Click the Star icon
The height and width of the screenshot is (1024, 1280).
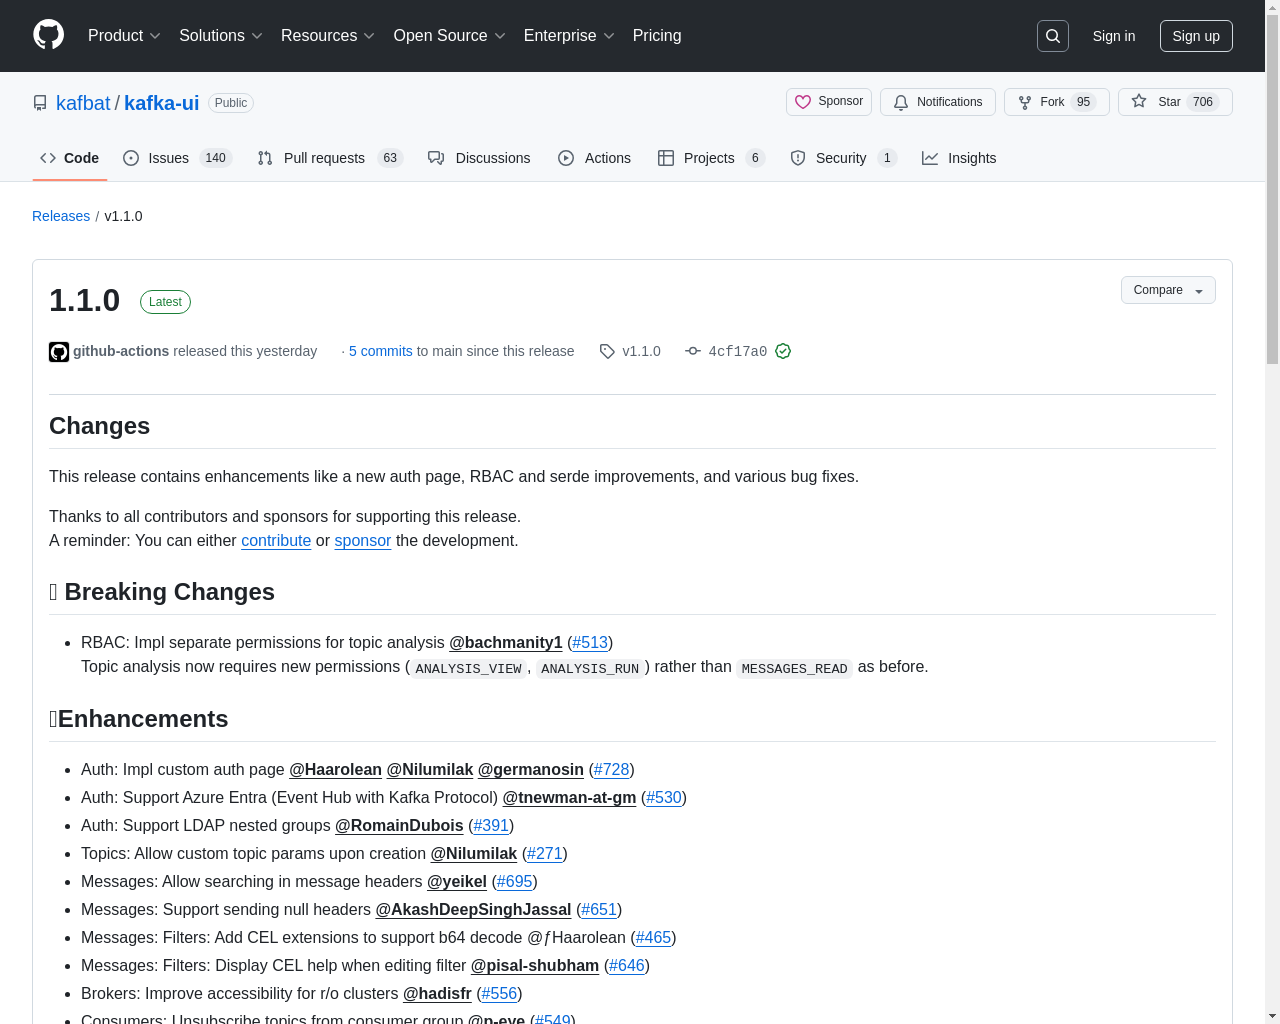(1139, 101)
